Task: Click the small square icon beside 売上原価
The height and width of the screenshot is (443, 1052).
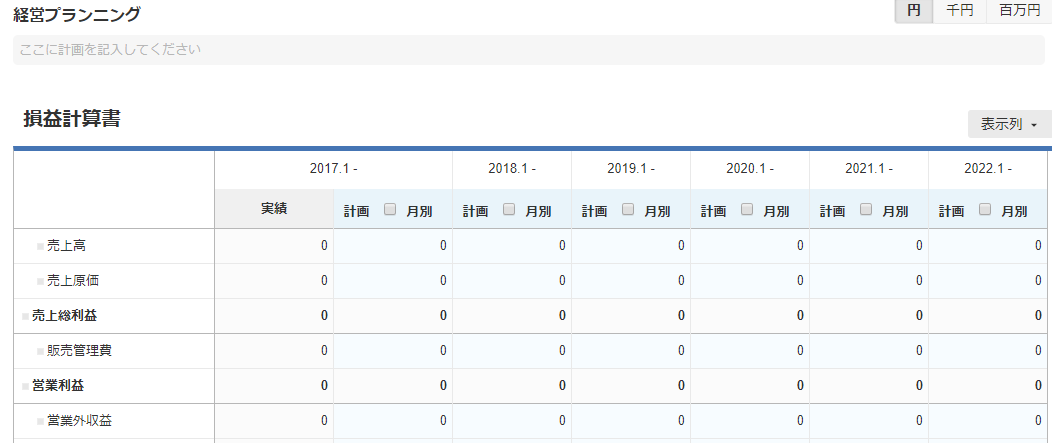Action: point(40,281)
